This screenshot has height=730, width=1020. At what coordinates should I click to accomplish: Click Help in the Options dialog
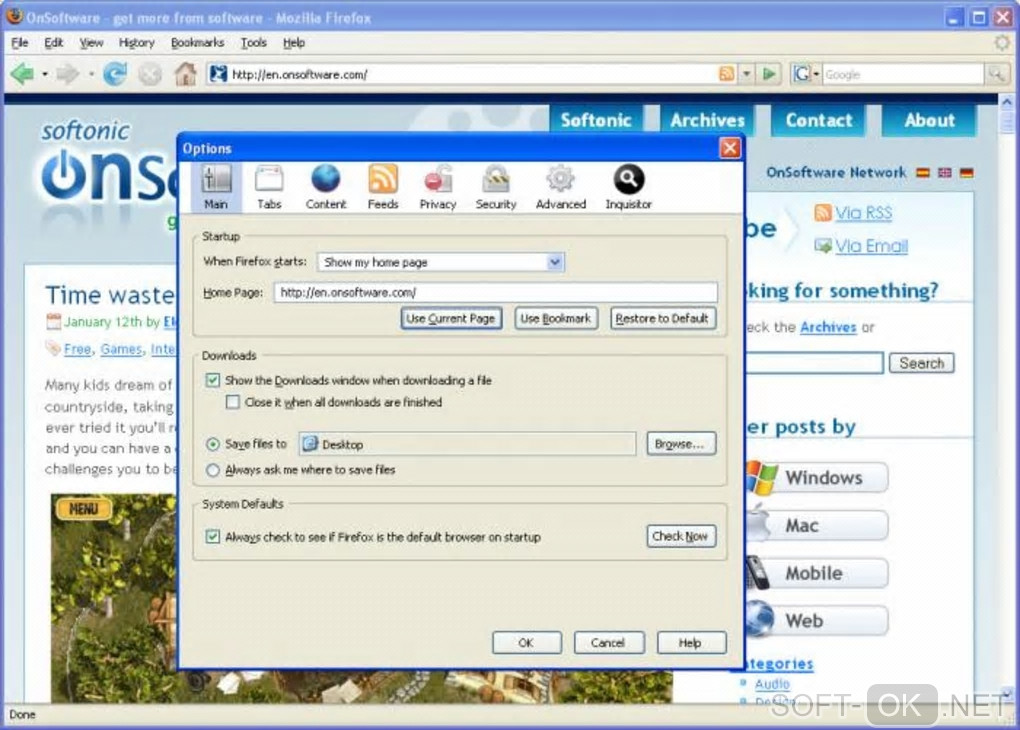tap(690, 642)
